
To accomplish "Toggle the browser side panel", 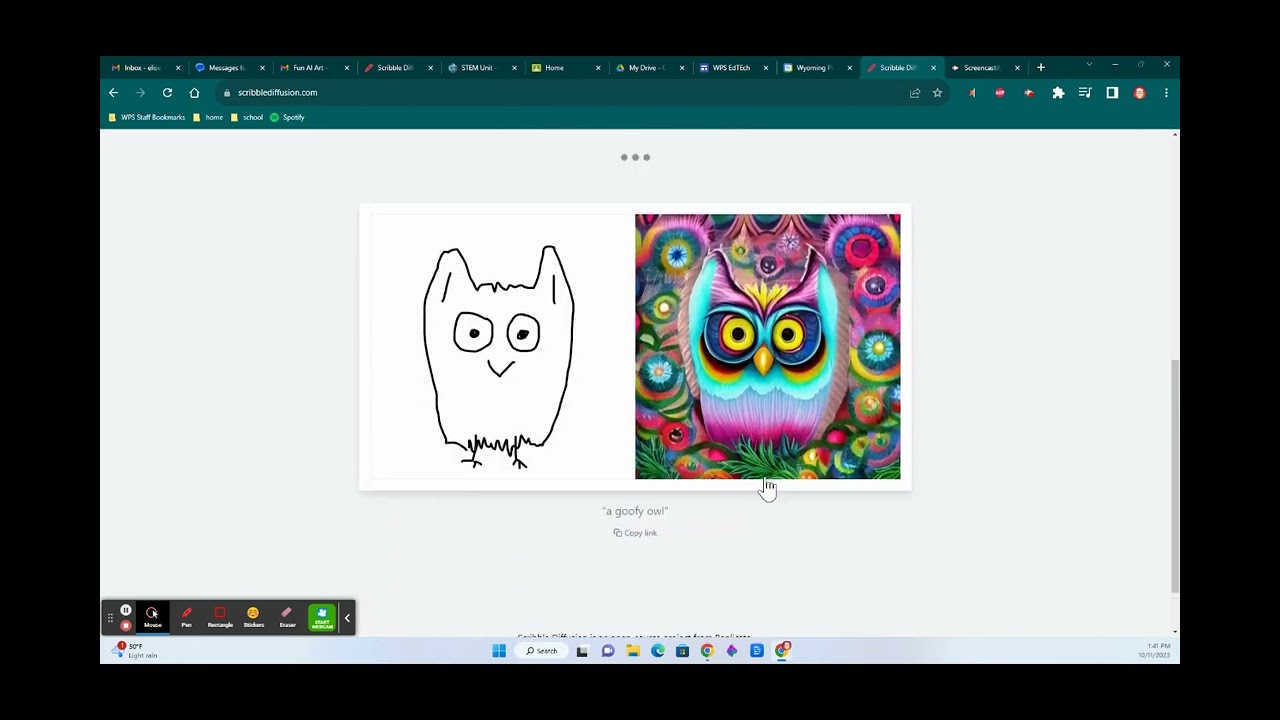I will tap(1112, 93).
